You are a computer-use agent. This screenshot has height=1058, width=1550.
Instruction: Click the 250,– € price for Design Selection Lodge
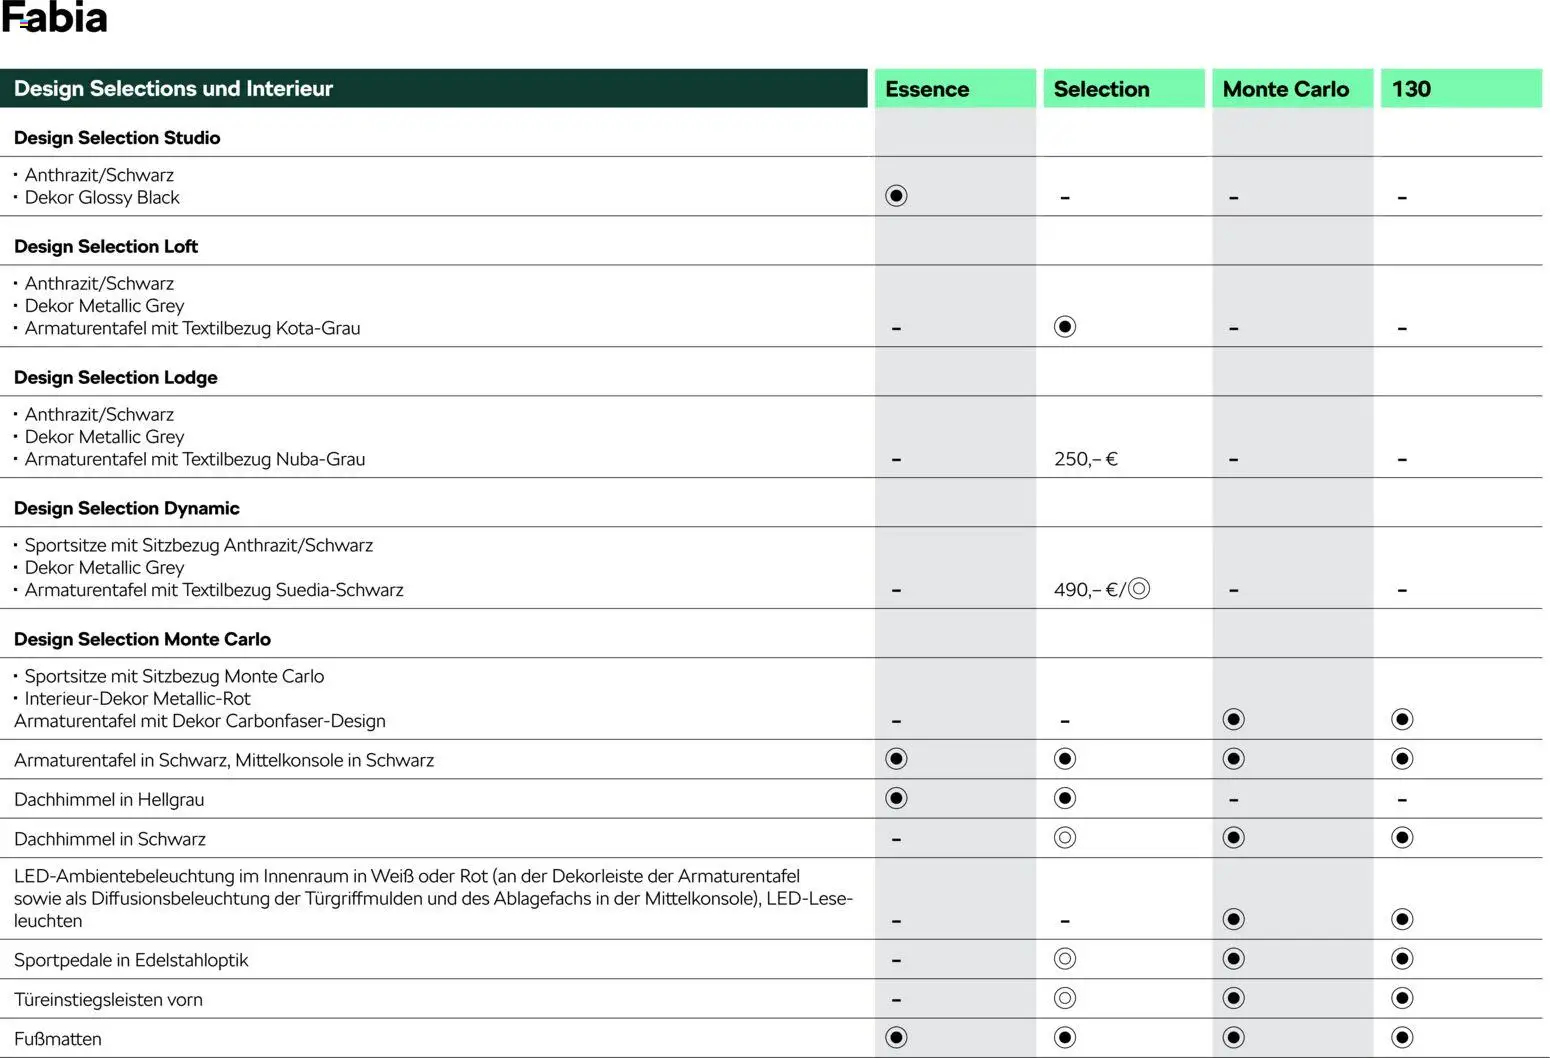point(1085,459)
